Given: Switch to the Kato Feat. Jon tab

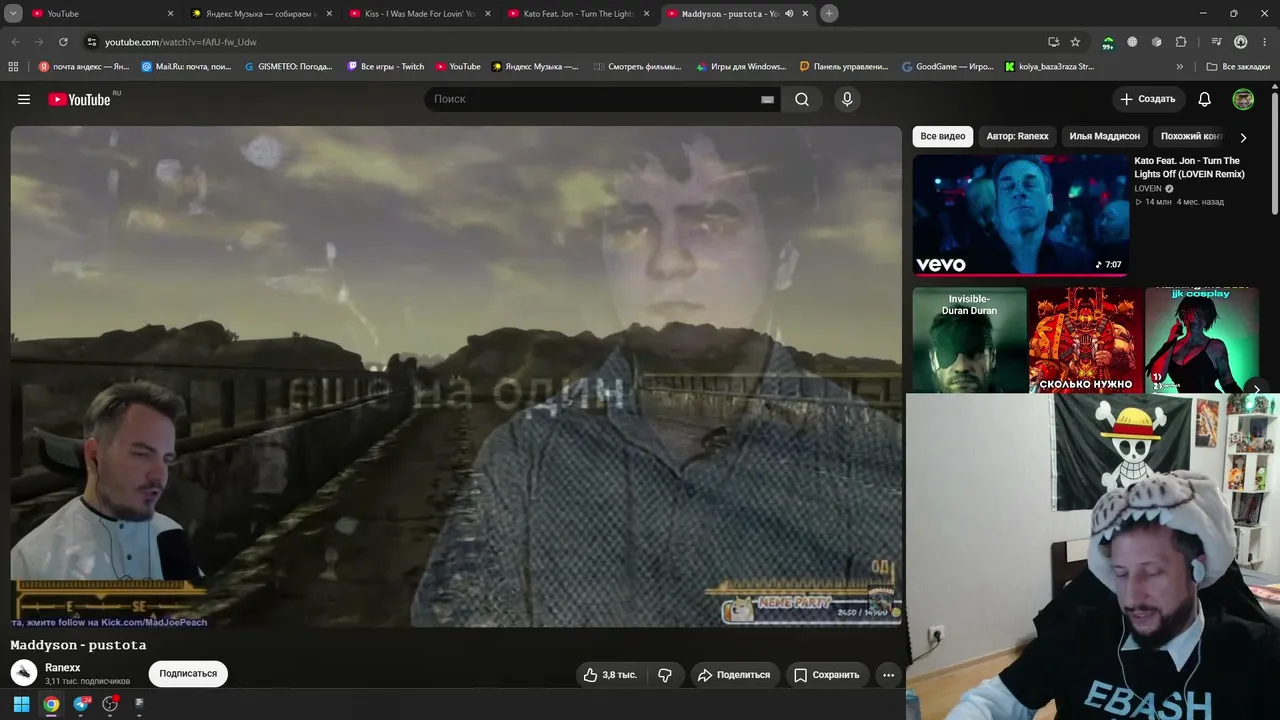Looking at the screenshot, I should coord(579,13).
